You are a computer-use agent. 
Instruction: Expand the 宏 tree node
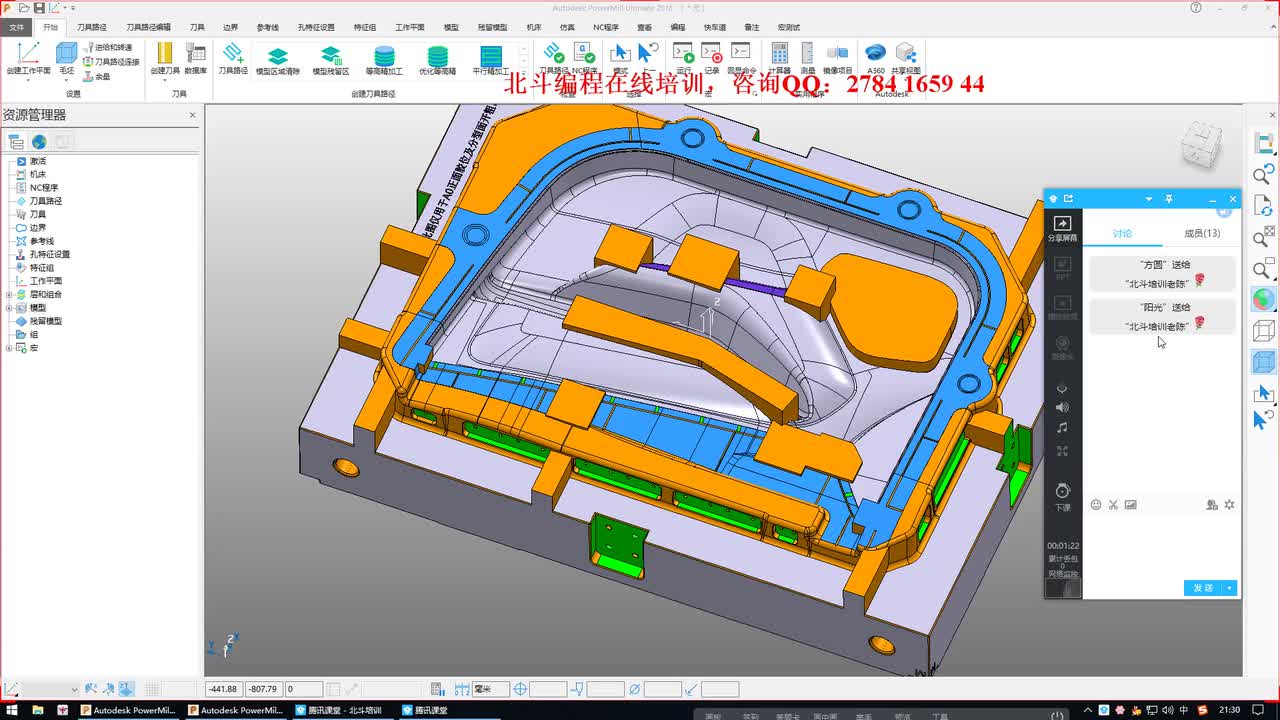point(9,348)
